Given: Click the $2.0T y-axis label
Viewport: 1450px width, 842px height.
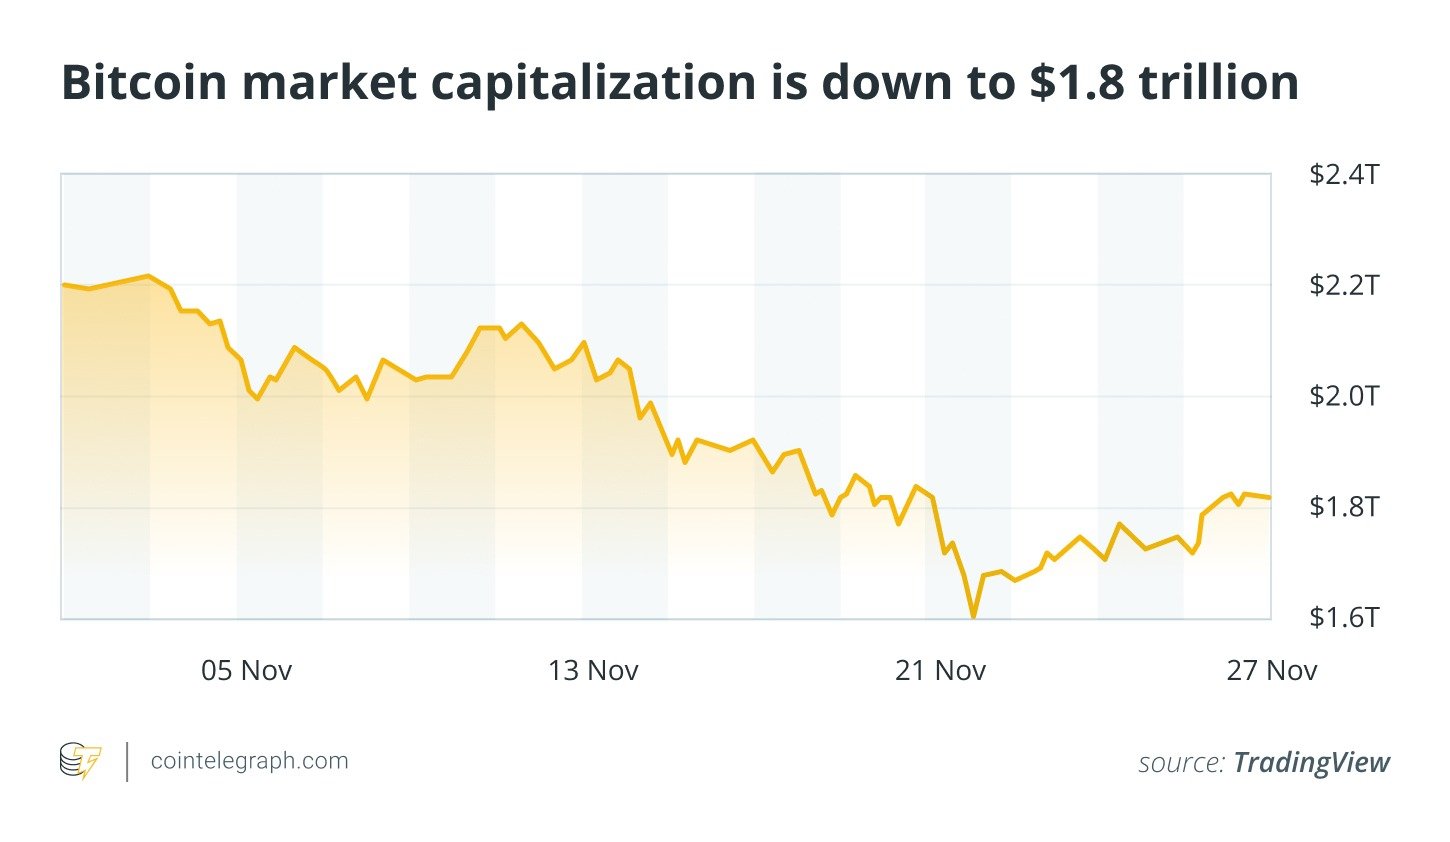Looking at the screenshot, I should [1344, 397].
